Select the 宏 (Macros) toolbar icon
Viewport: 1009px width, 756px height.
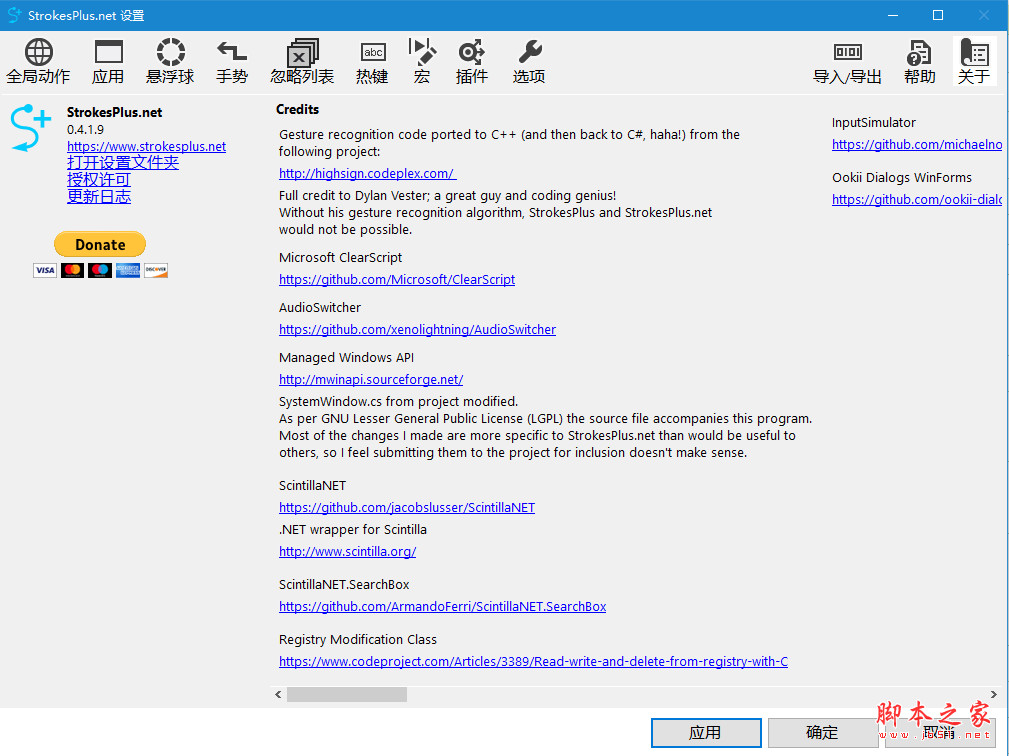pyautogui.click(x=422, y=60)
